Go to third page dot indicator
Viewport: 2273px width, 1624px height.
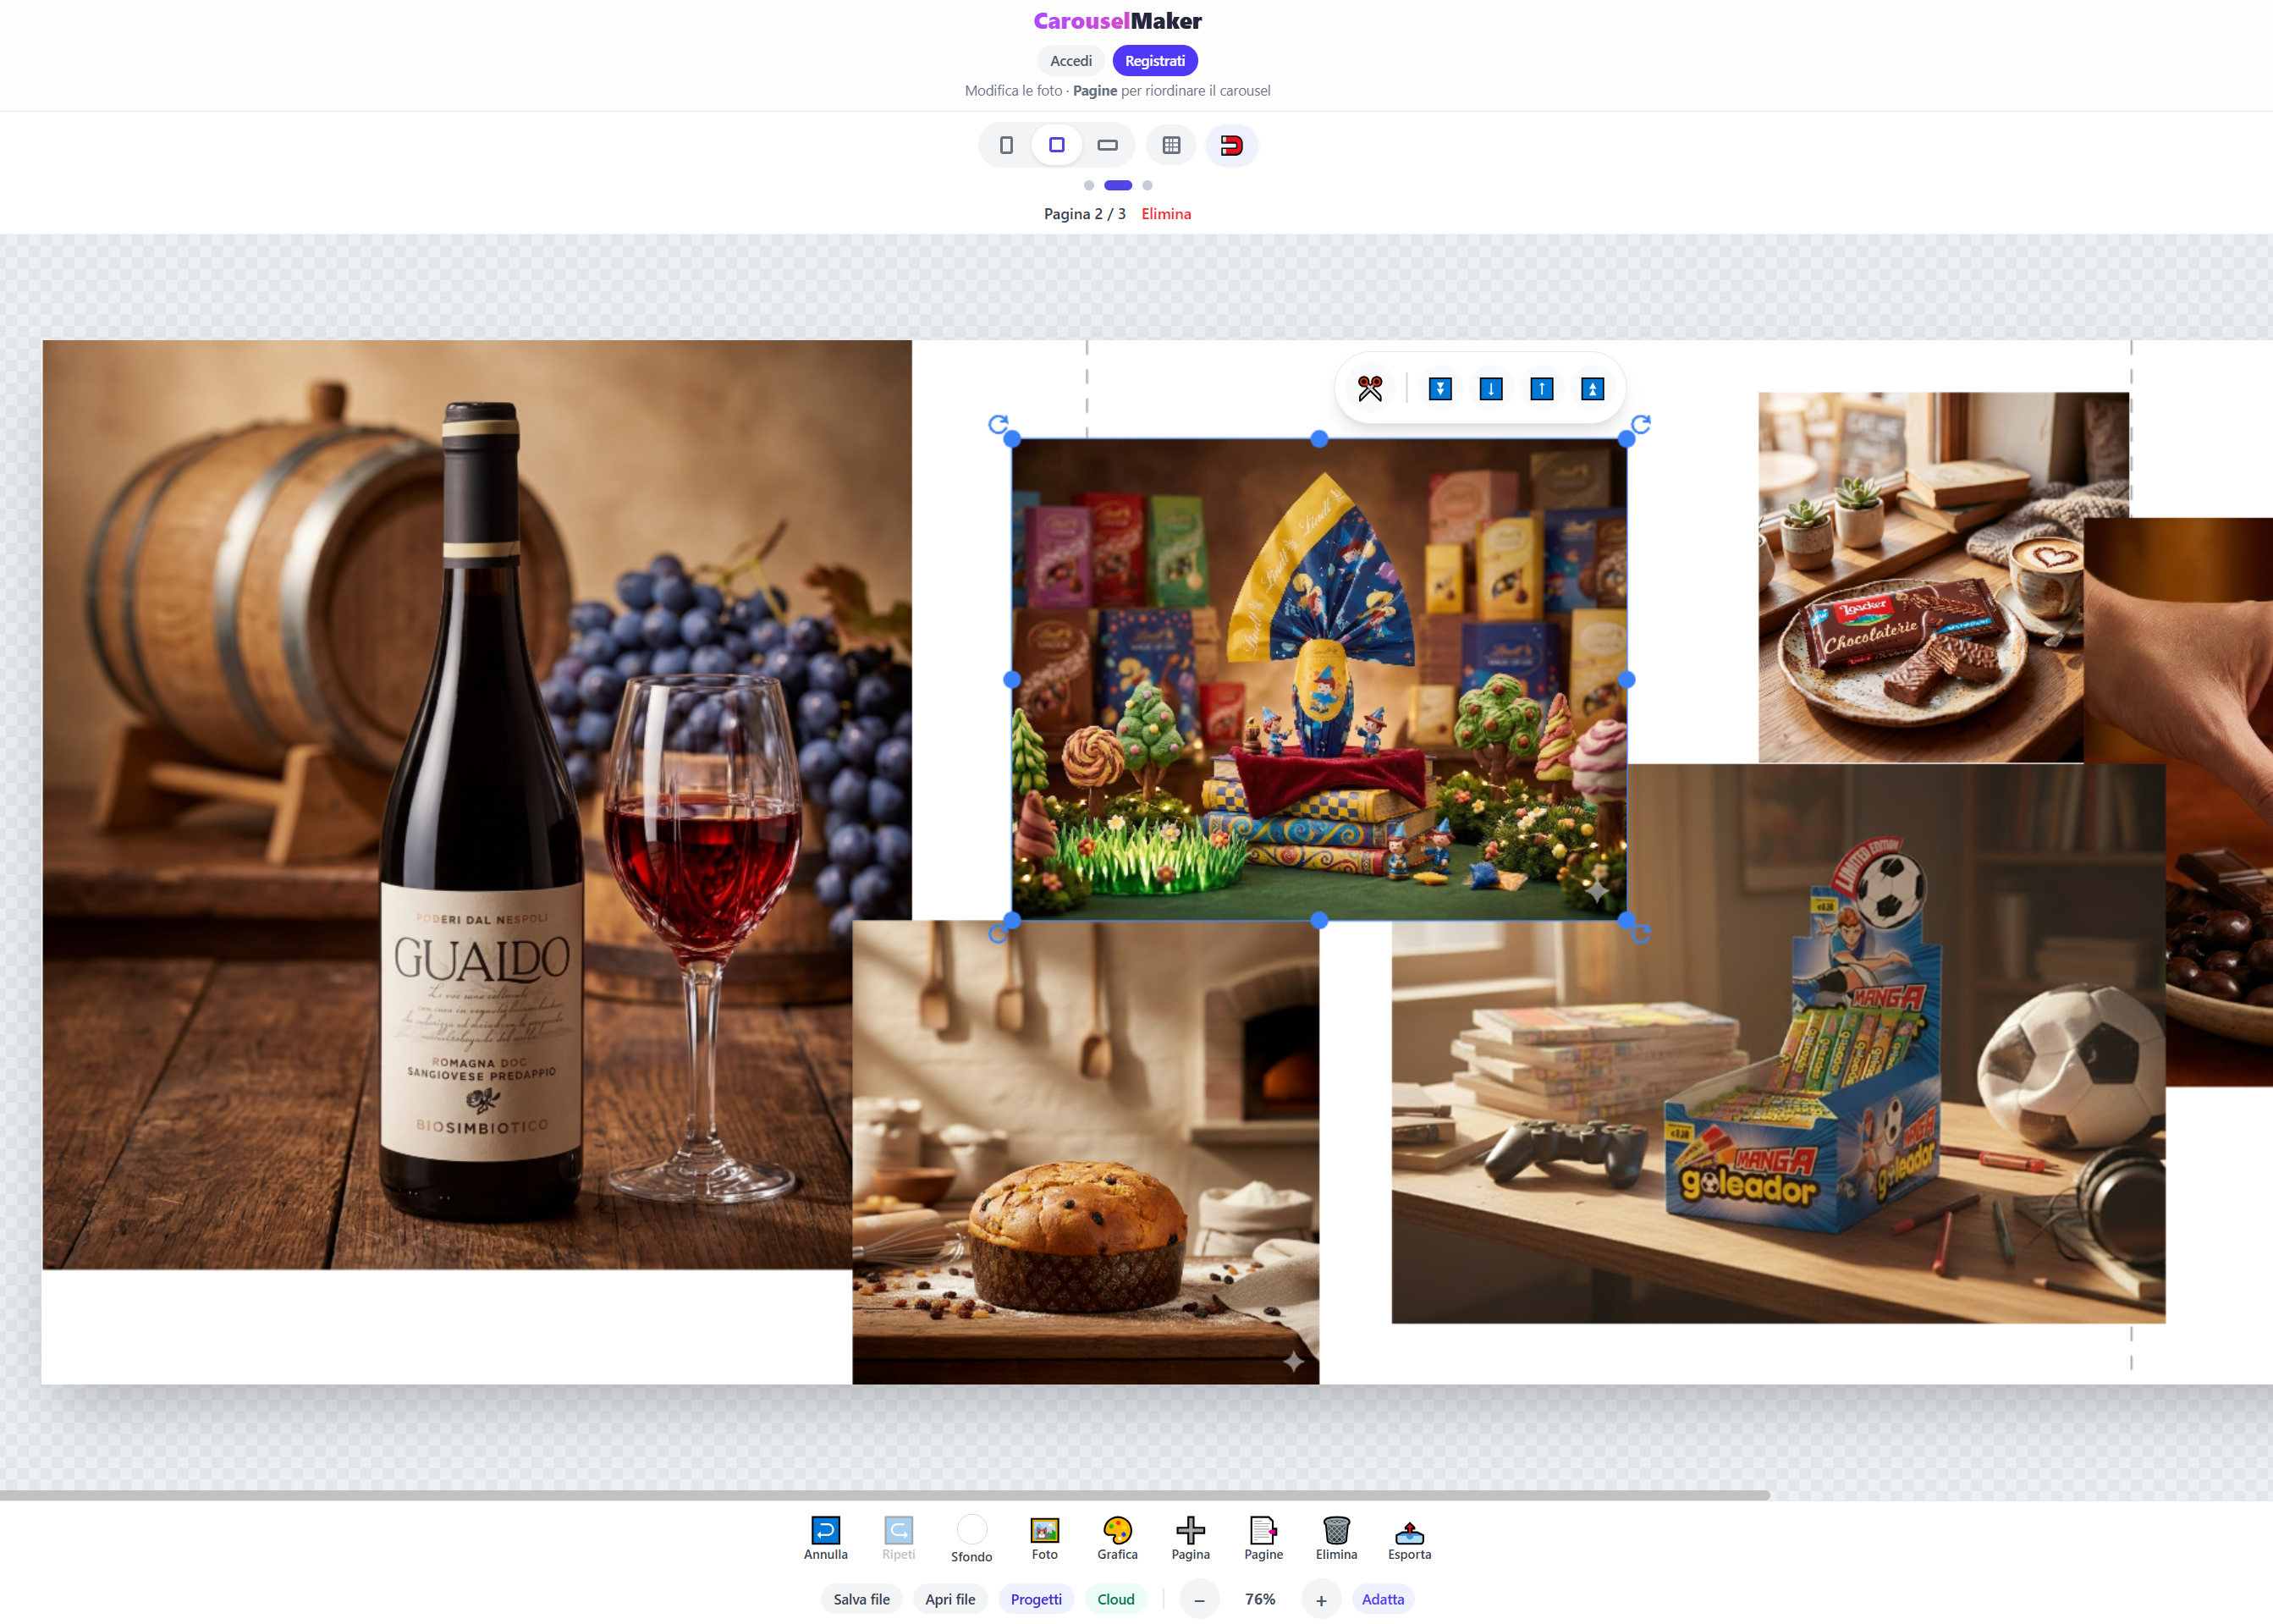[1147, 185]
